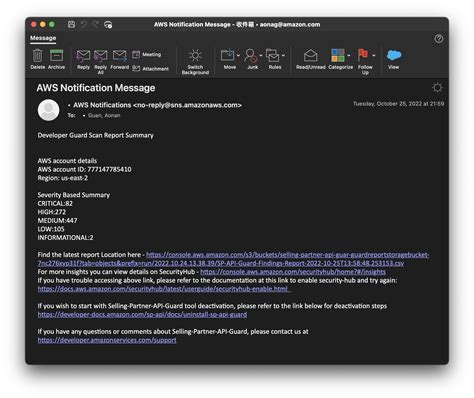Archive the AWS notification message
Screen dimensions: 474x398
tap(56, 59)
